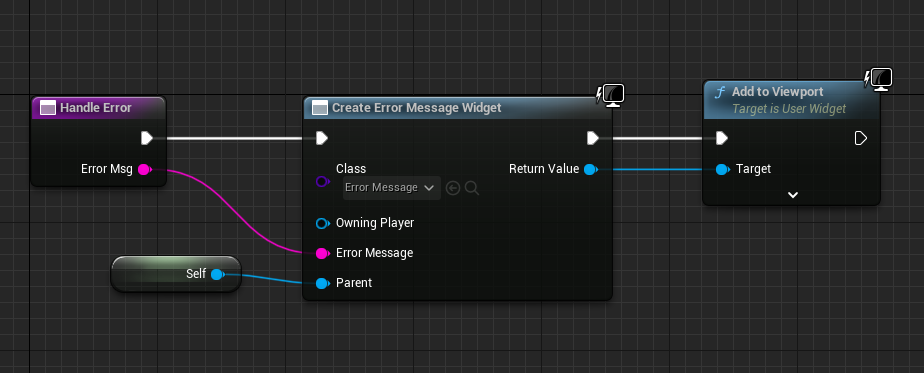Screen dimensions: 924x373
Task: Click the Parent pin label
Action: click(354, 283)
